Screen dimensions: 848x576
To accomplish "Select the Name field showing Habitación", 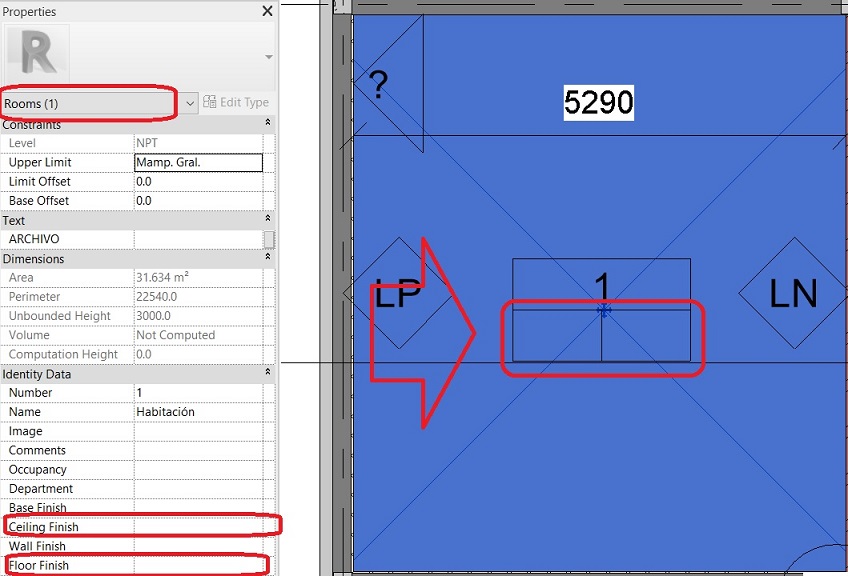I will (x=197, y=411).
